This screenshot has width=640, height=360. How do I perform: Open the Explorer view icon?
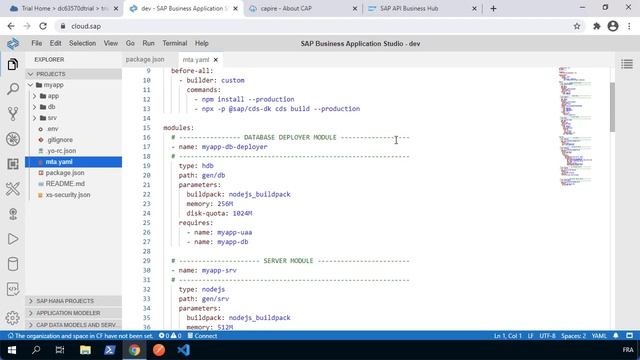click(x=13, y=64)
